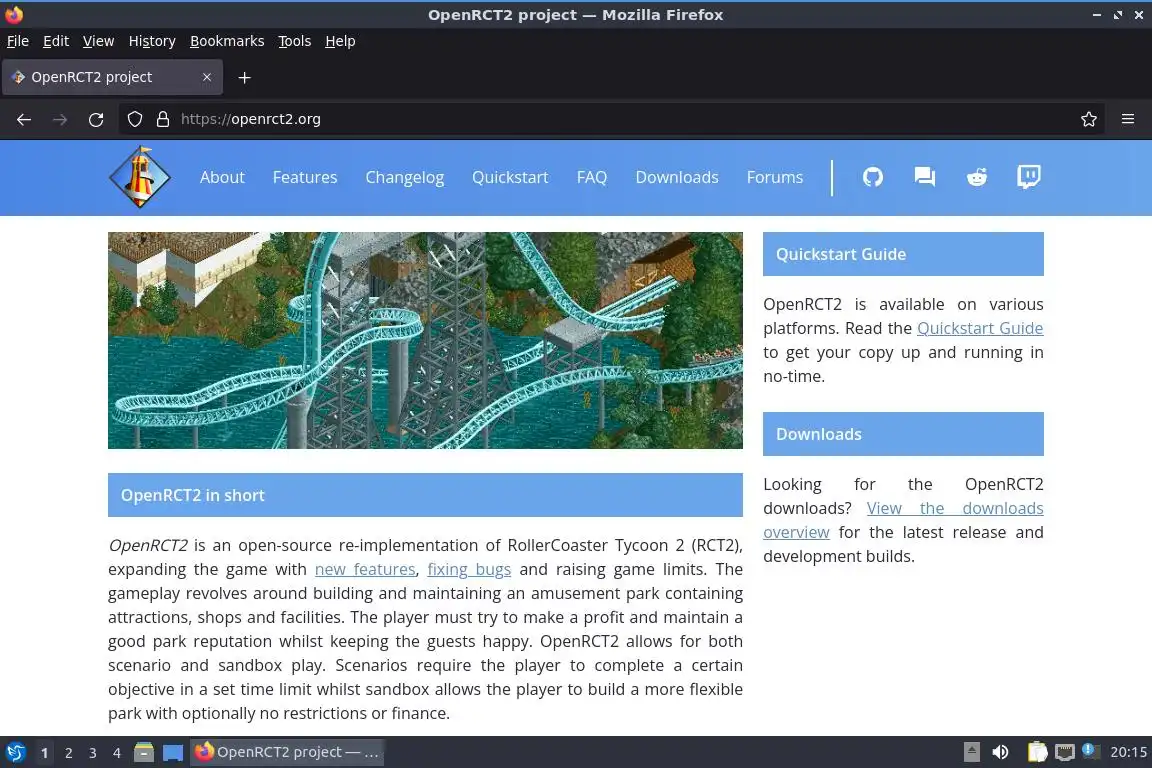Go to the About page
This screenshot has width=1152, height=768.
[222, 177]
